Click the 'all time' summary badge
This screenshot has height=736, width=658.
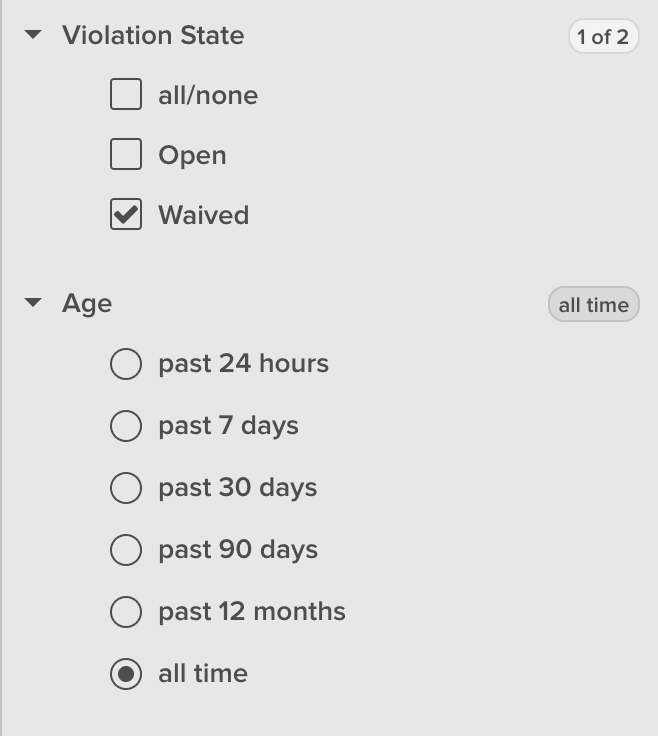[x=593, y=305]
